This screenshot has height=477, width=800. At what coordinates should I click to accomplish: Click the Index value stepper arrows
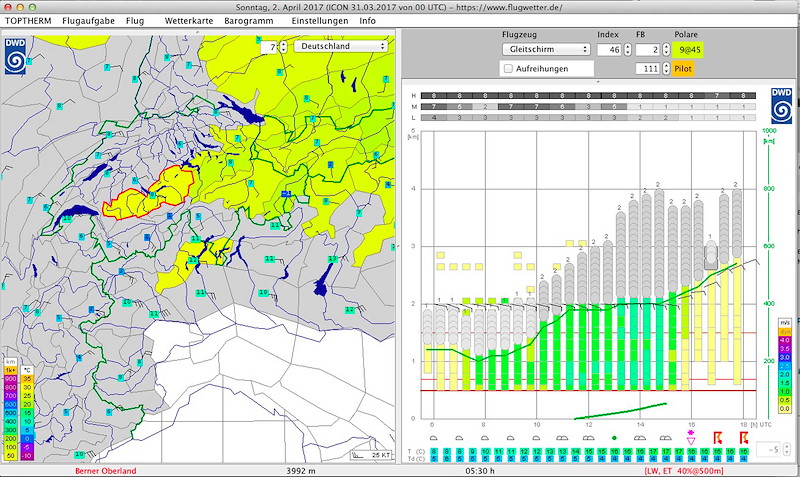628,48
